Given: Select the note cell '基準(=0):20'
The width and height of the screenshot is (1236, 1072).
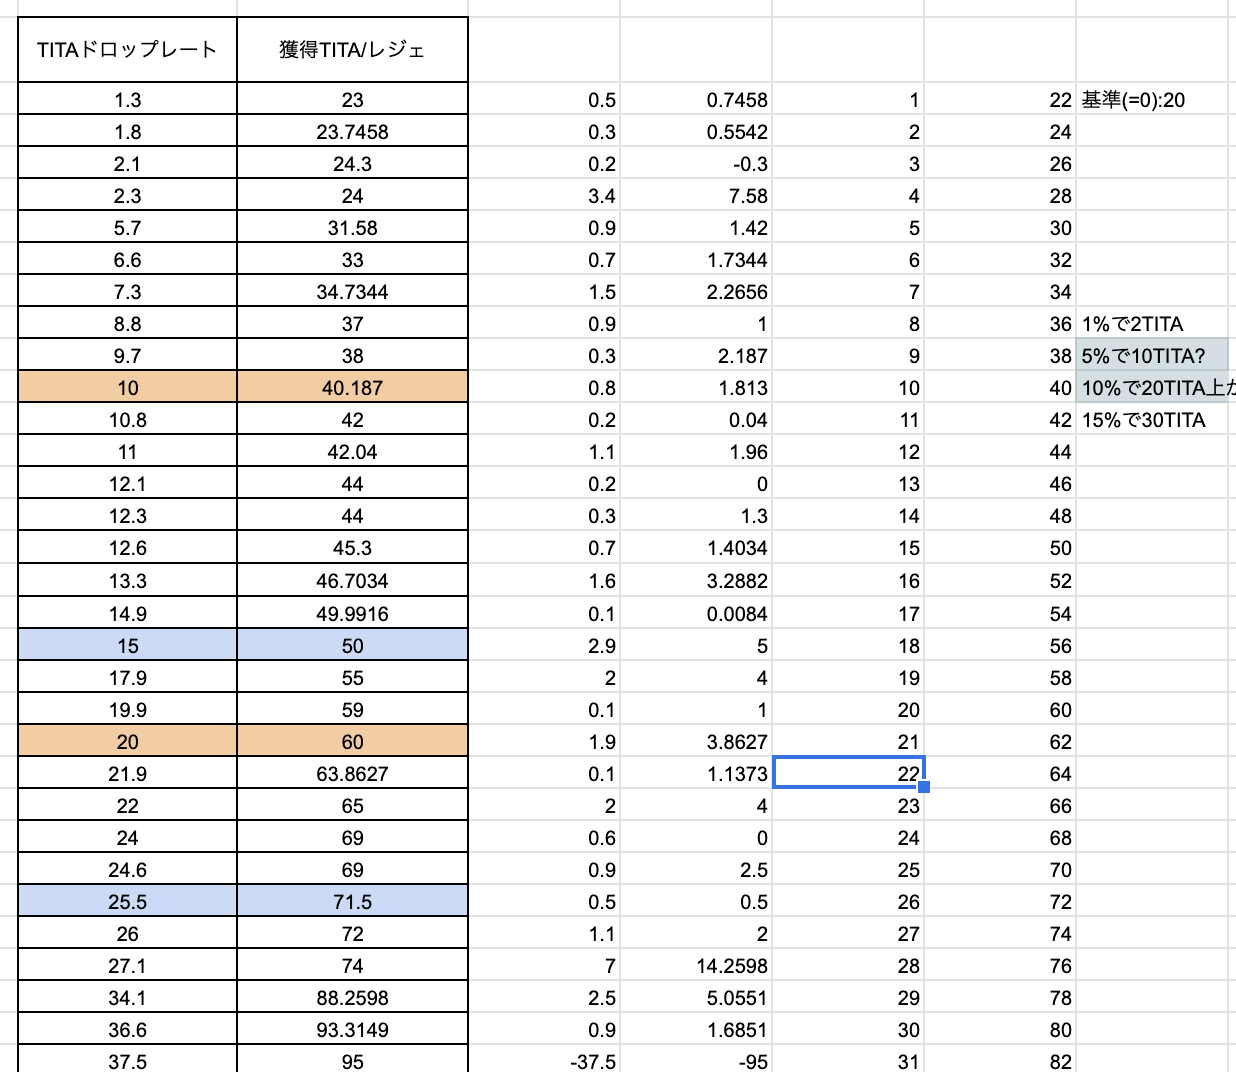Looking at the screenshot, I should [1152, 99].
